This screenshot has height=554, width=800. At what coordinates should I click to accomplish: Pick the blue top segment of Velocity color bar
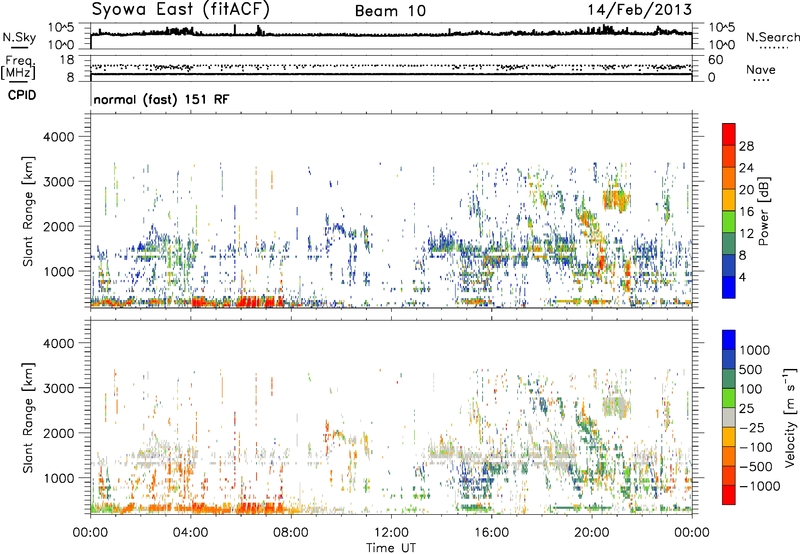(x=729, y=340)
